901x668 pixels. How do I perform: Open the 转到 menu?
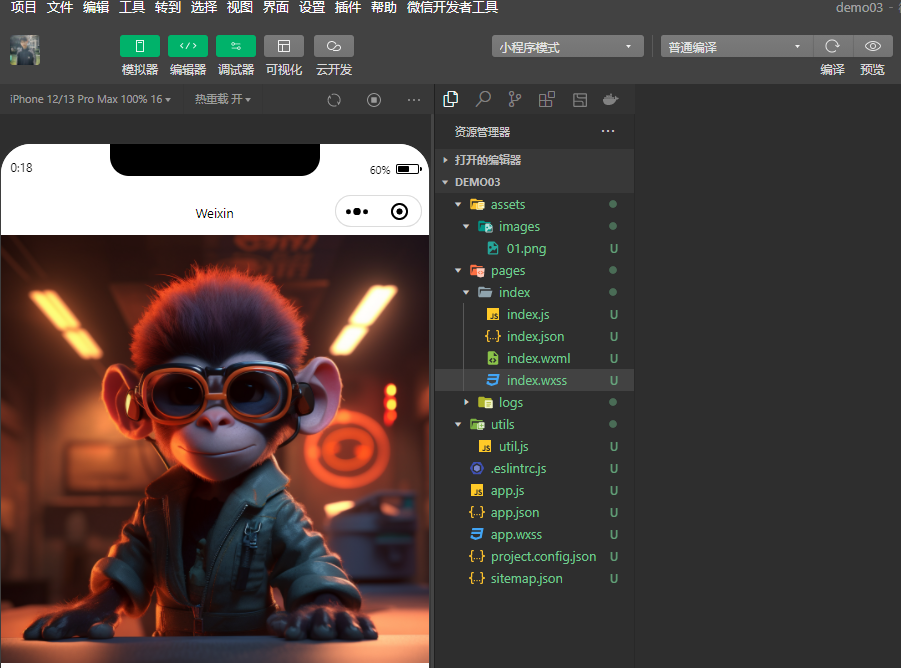(168, 7)
